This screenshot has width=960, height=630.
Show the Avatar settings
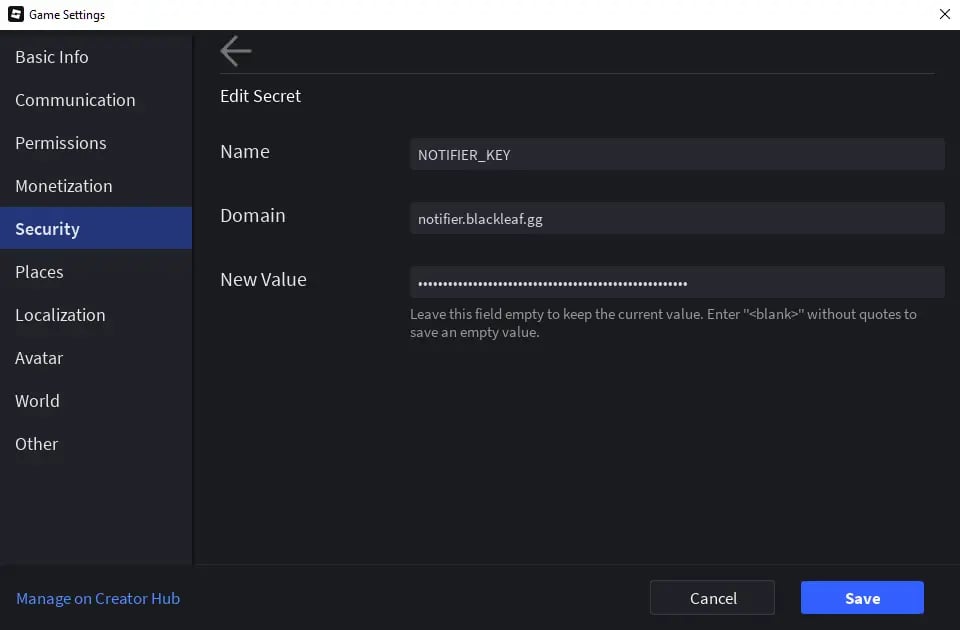point(39,358)
